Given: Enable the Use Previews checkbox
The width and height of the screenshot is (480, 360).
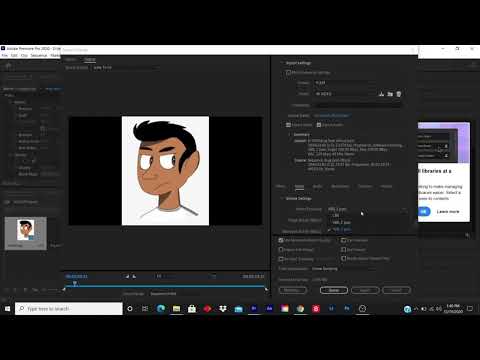Looking at the screenshot, I should (343, 240).
